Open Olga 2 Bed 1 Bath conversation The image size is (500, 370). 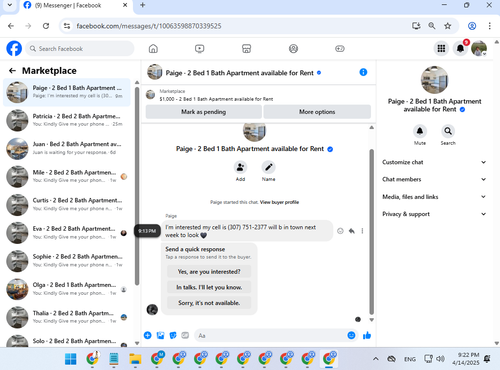[67, 289]
